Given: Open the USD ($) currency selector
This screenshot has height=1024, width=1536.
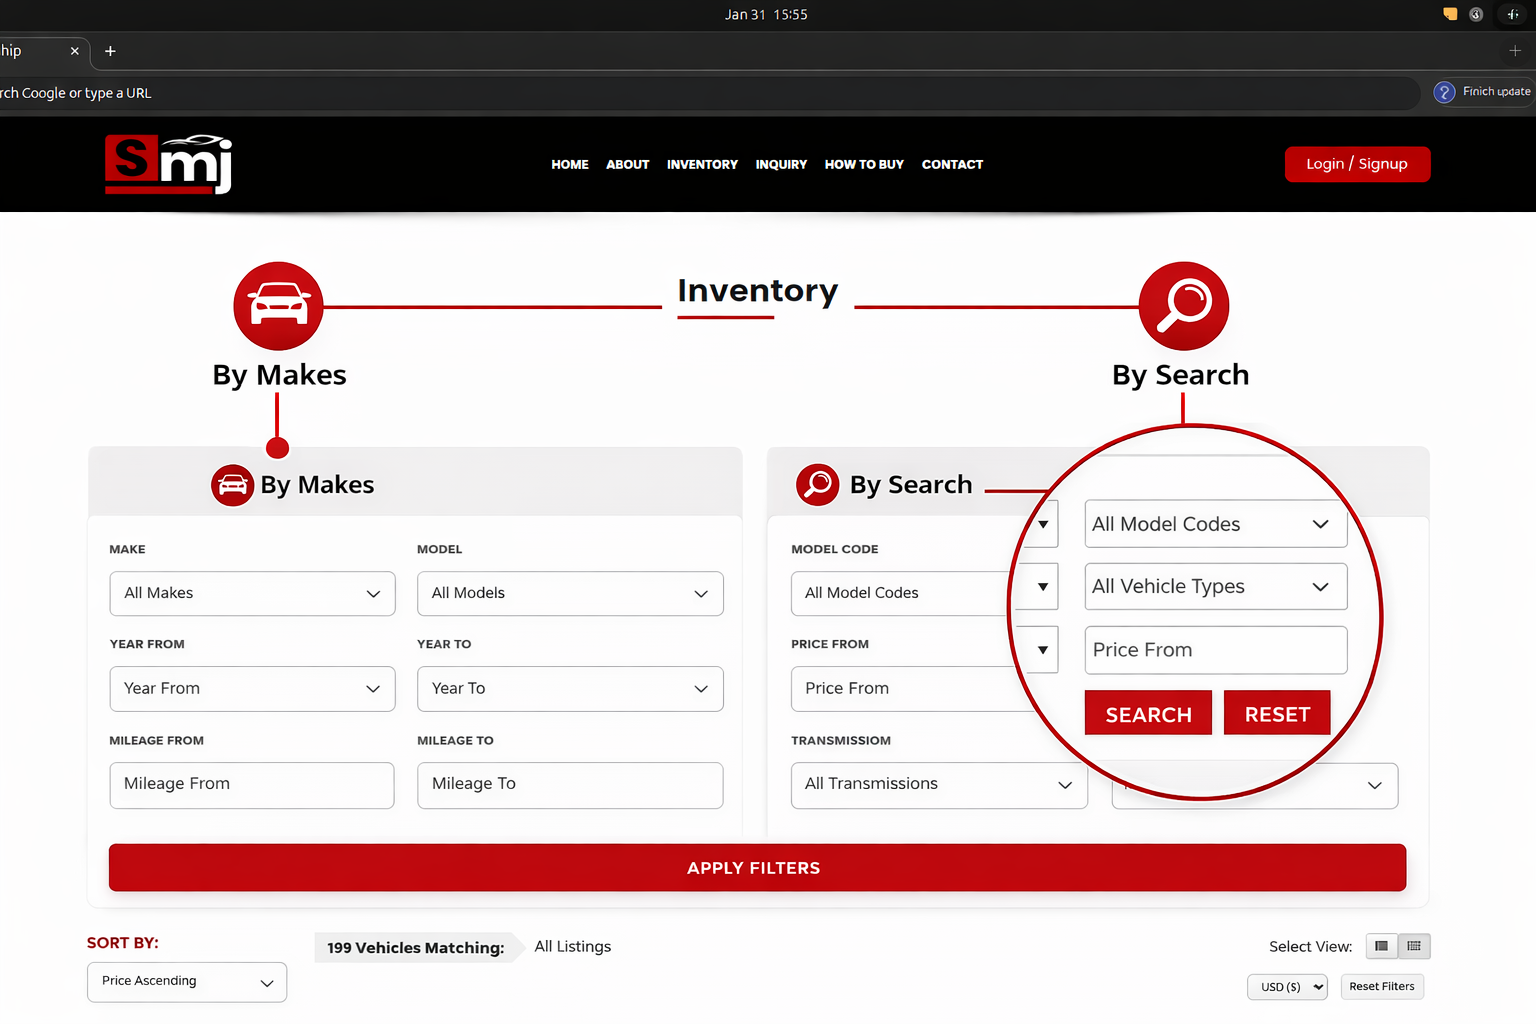Looking at the screenshot, I should [1287, 987].
